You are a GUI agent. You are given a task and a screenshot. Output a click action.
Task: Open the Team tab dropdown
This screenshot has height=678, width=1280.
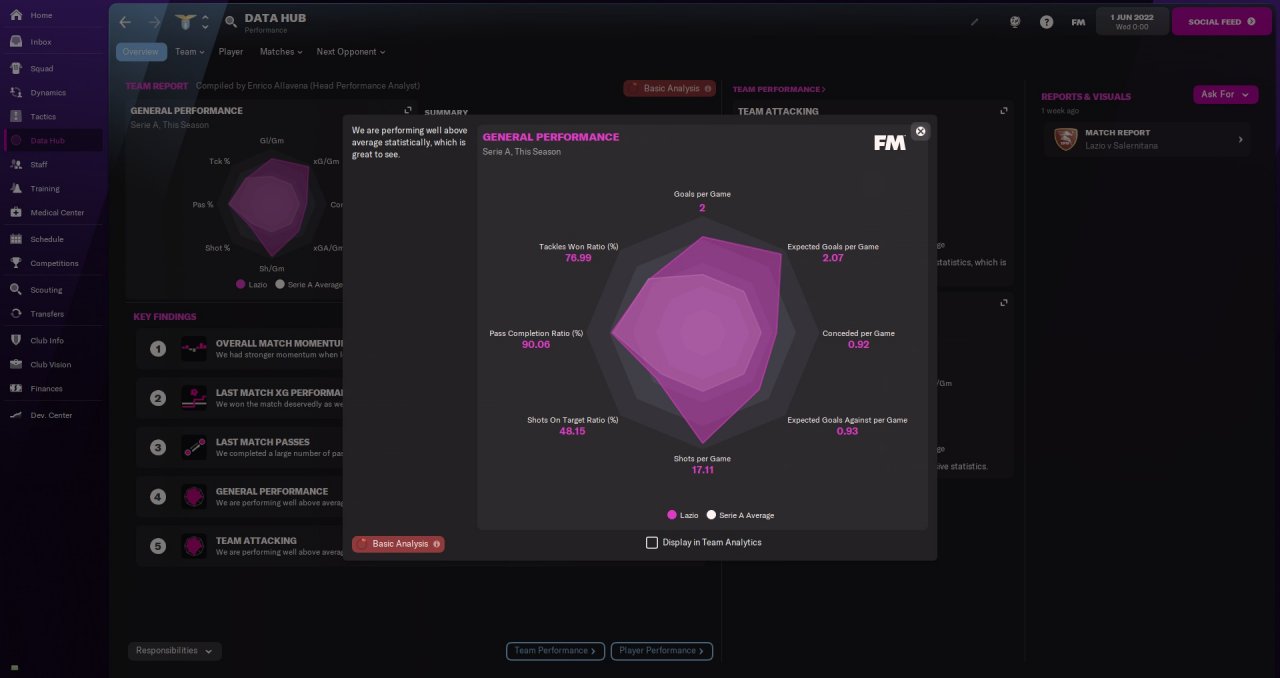(189, 52)
